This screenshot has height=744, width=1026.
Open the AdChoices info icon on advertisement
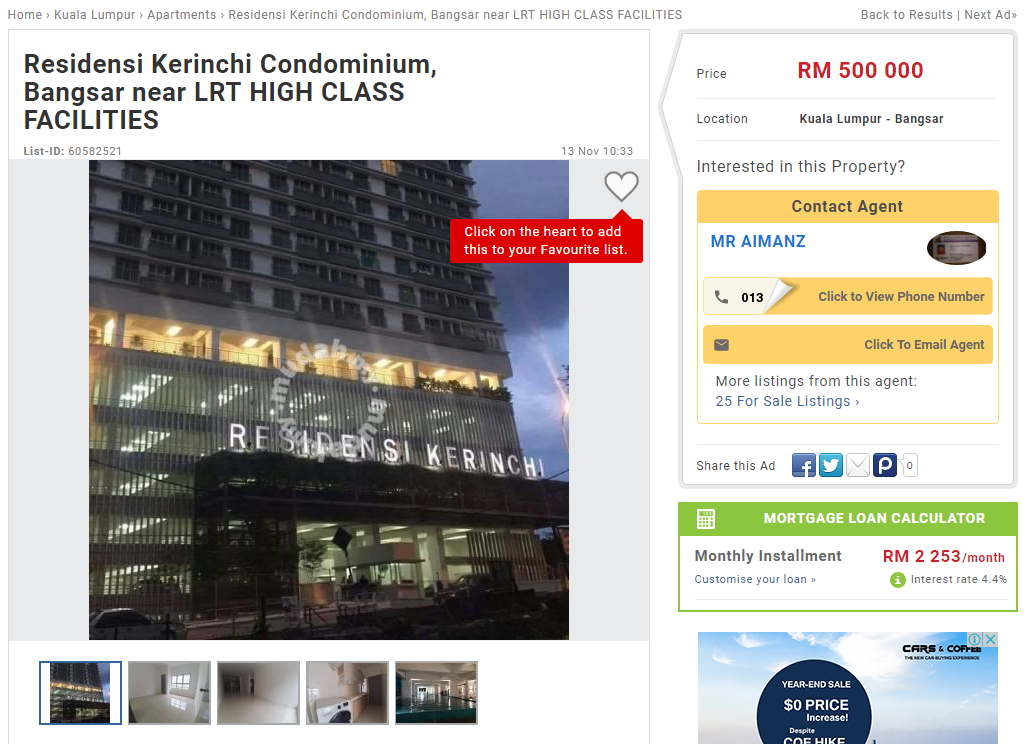coord(976,639)
